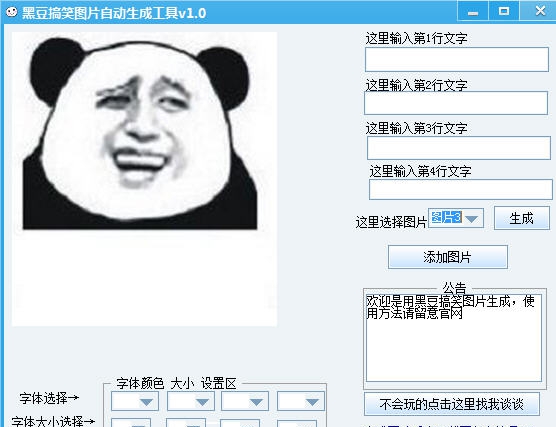Click the 添加图片 button
This screenshot has height=427, width=556.
pyautogui.click(x=447, y=257)
